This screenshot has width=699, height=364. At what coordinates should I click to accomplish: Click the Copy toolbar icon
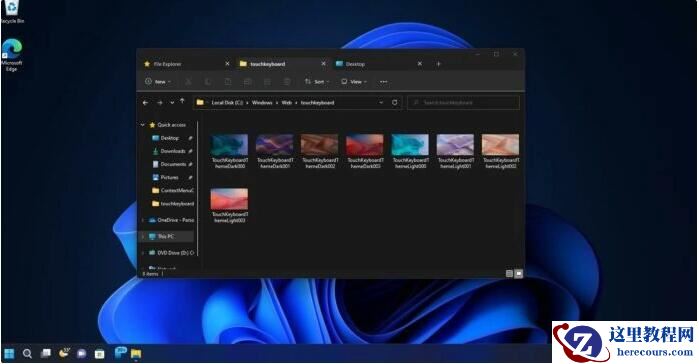[208, 82]
